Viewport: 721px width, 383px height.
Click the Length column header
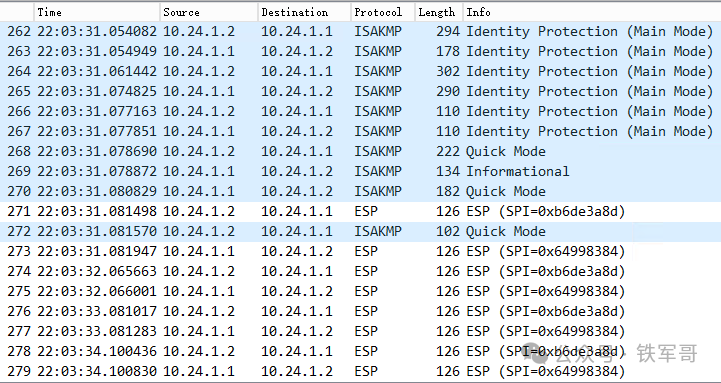click(439, 12)
